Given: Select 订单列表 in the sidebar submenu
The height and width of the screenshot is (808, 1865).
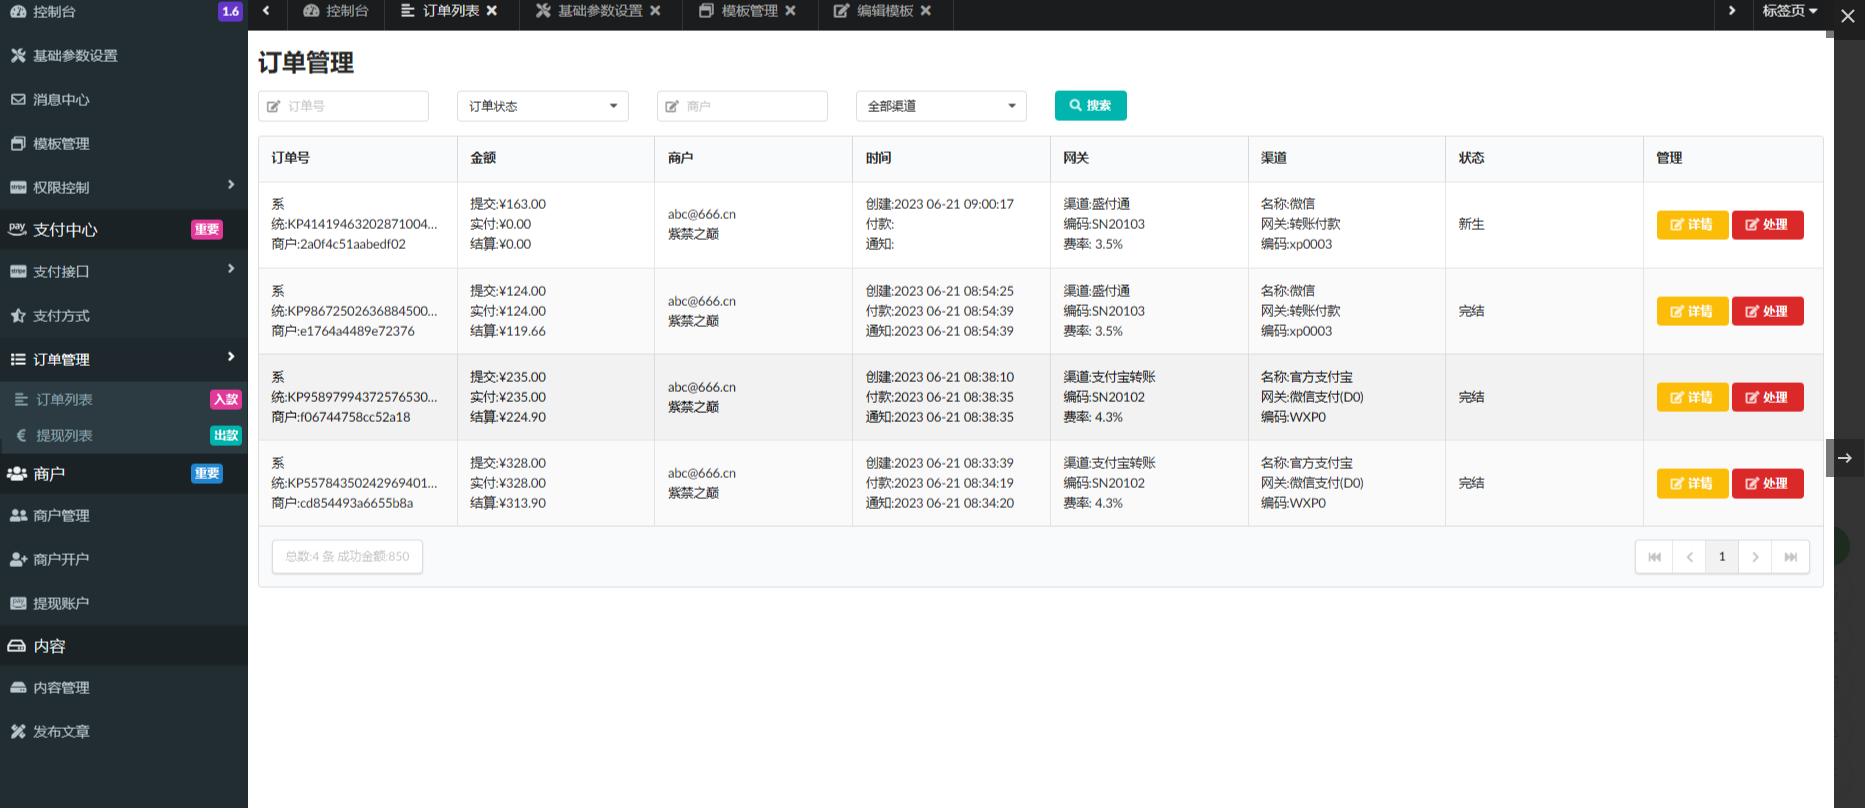Looking at the screenshot, I should [124, 400].
